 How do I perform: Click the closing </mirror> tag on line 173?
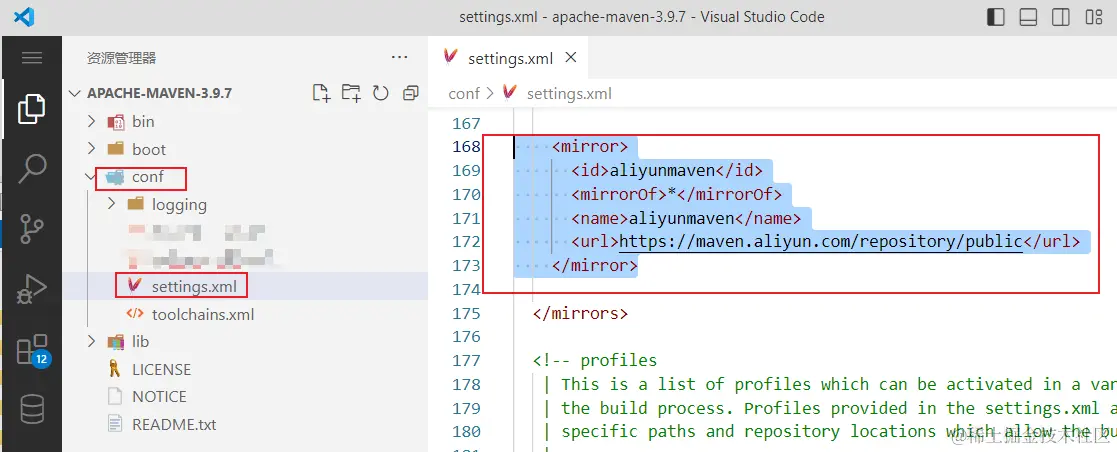pyautogui.click(x=595, y=266)
